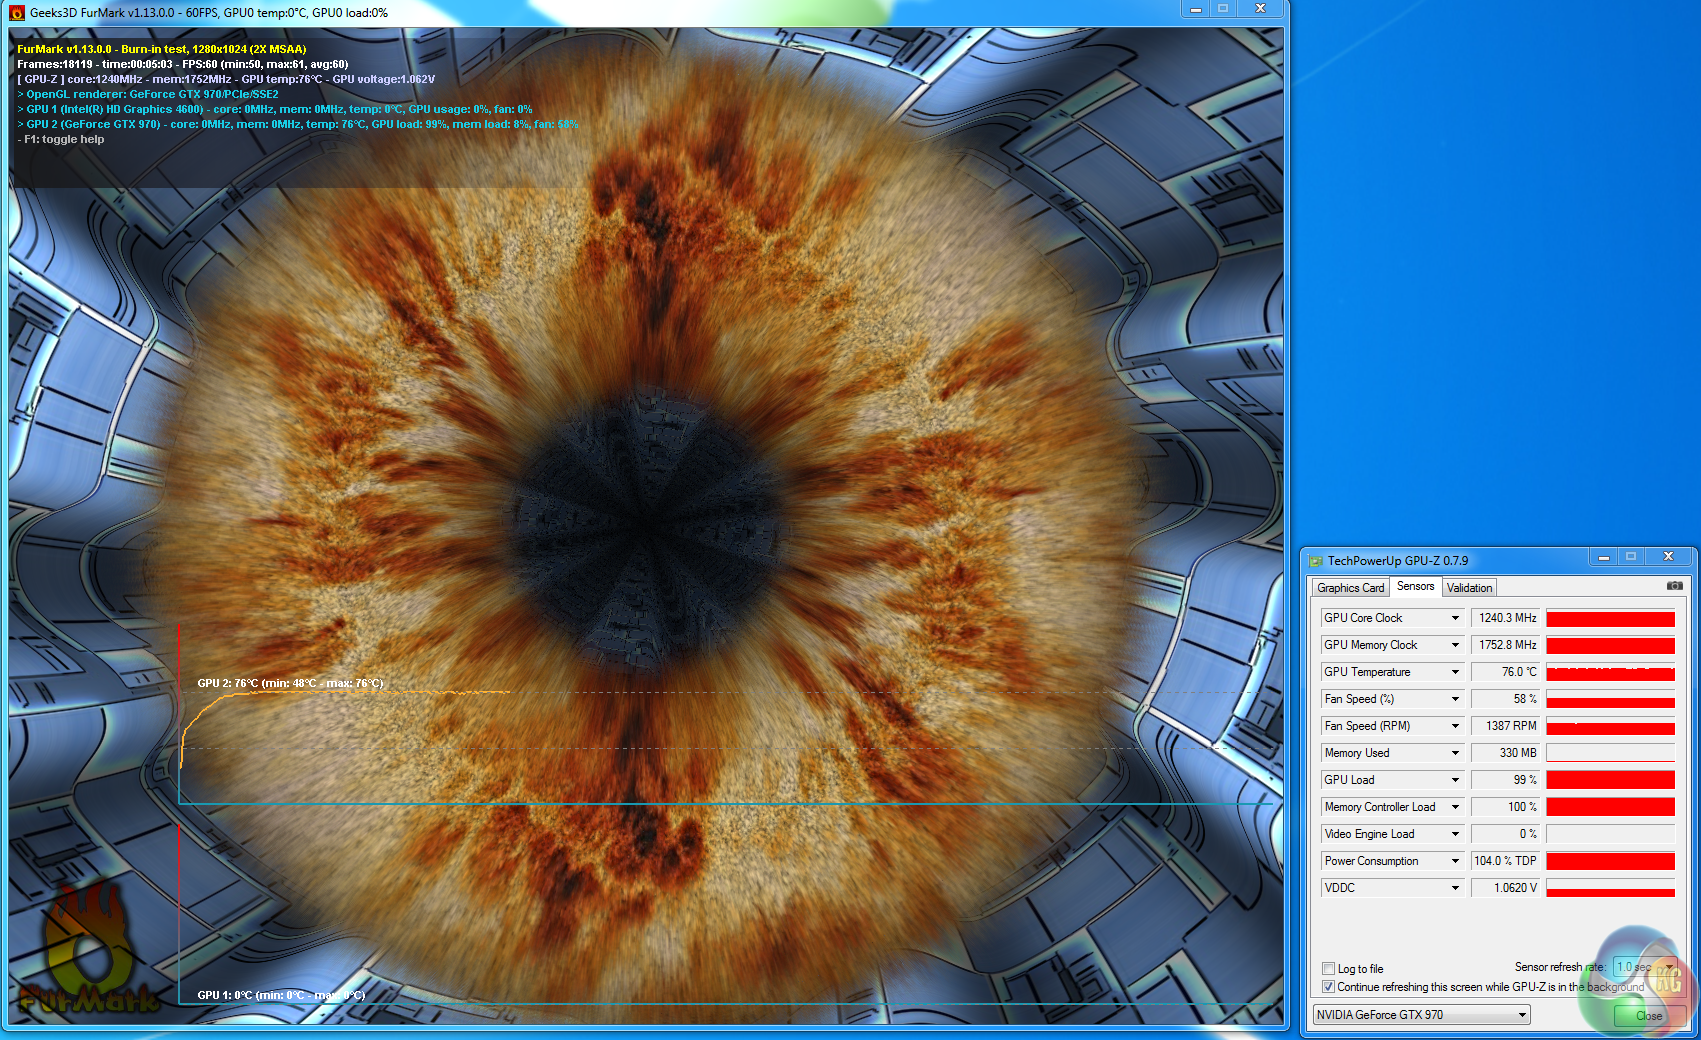Image resolution: width=1701 pixels, height=1040 pixels.
Task: Open the Fan Speed (%) sensor dropdown
Action: click(1455, 699)
